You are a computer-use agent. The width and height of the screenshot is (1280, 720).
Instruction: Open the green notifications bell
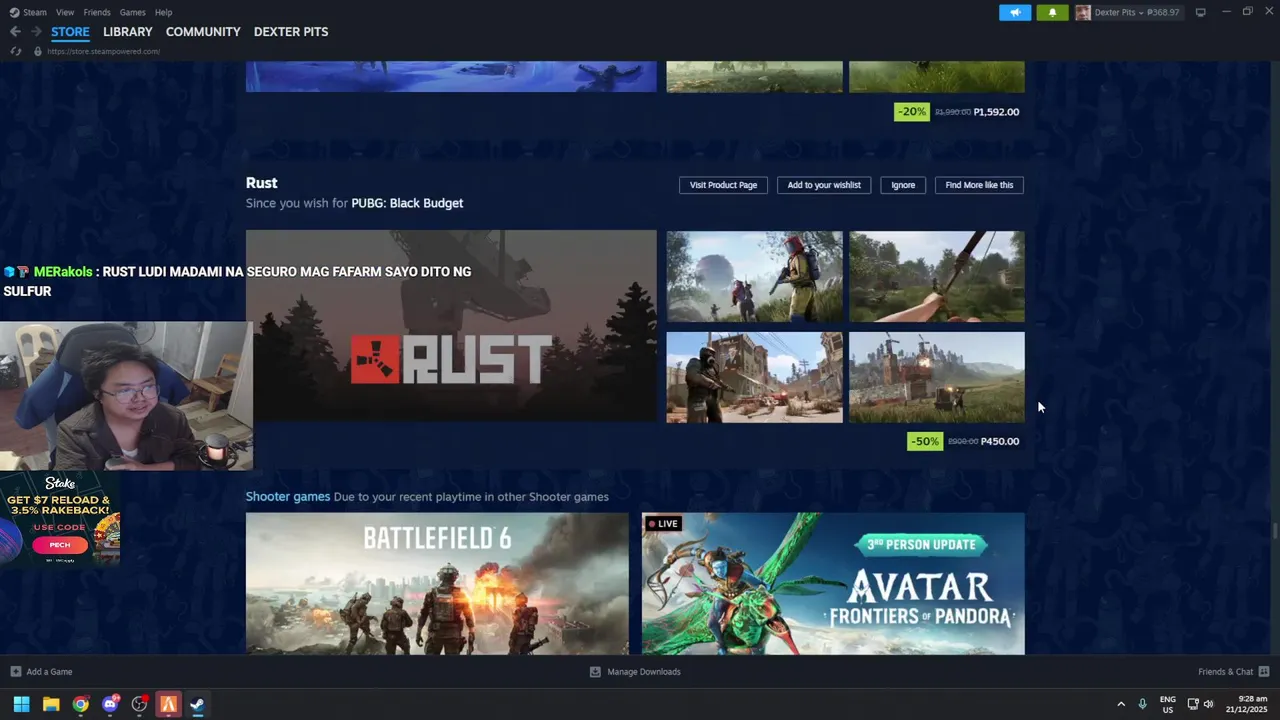[x=1052, y=13]
